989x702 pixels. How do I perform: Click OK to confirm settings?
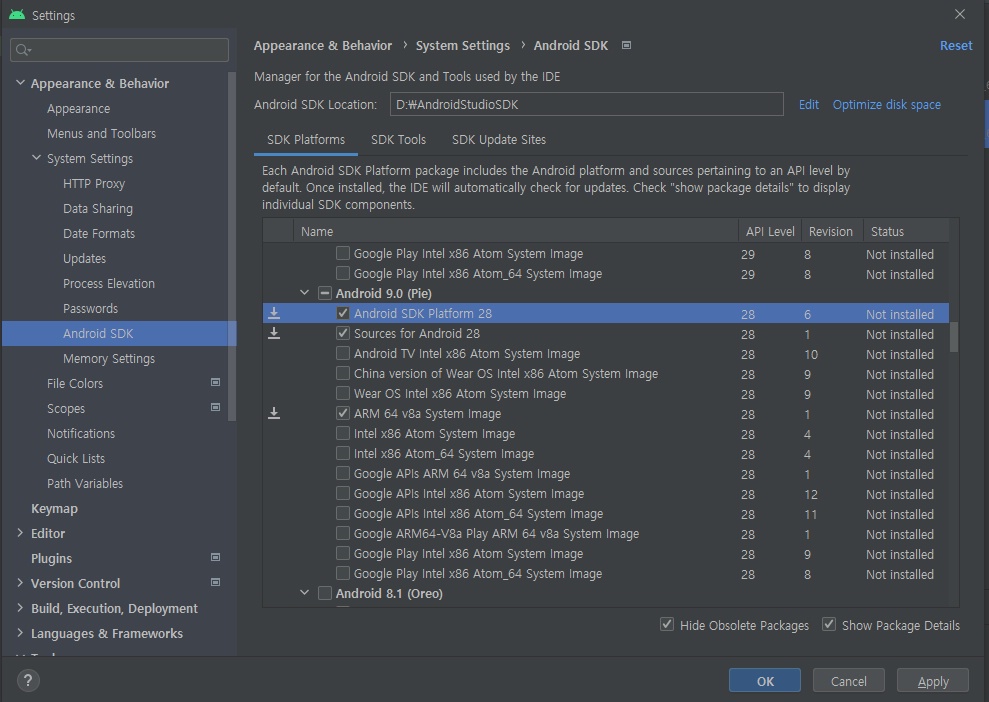pyautogui.click(x=764, y=681)
